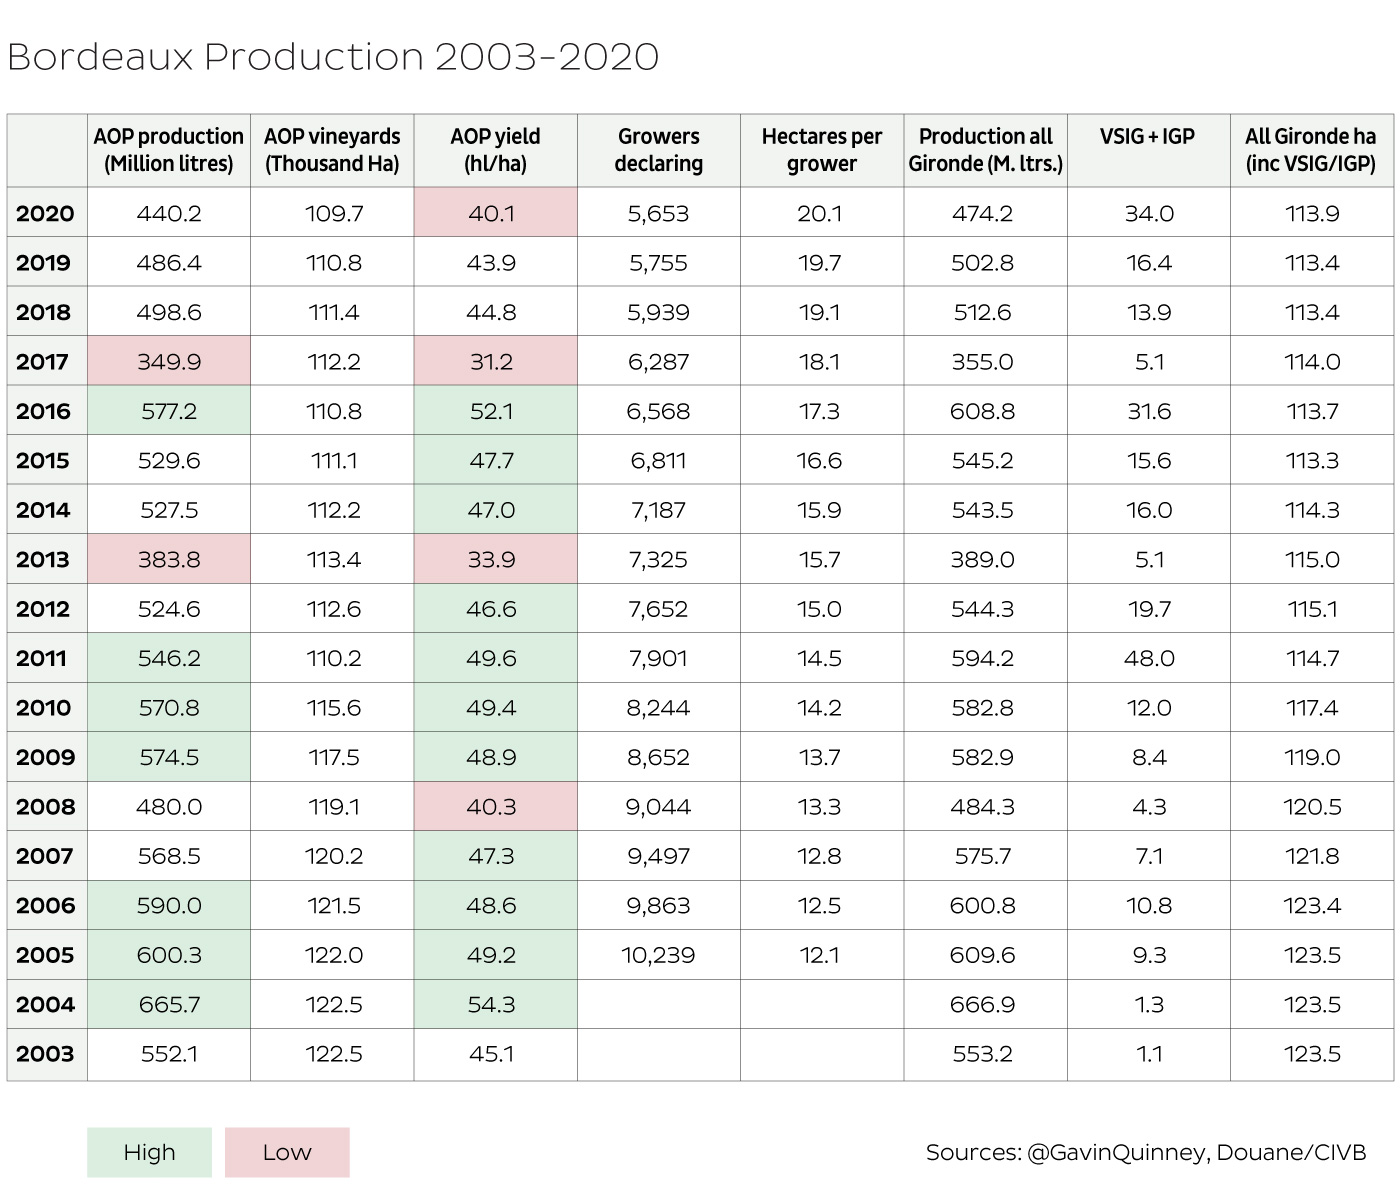The image size is (1400, 1201).
Task: Select the AOP production column header
Action: coord(169,150)
